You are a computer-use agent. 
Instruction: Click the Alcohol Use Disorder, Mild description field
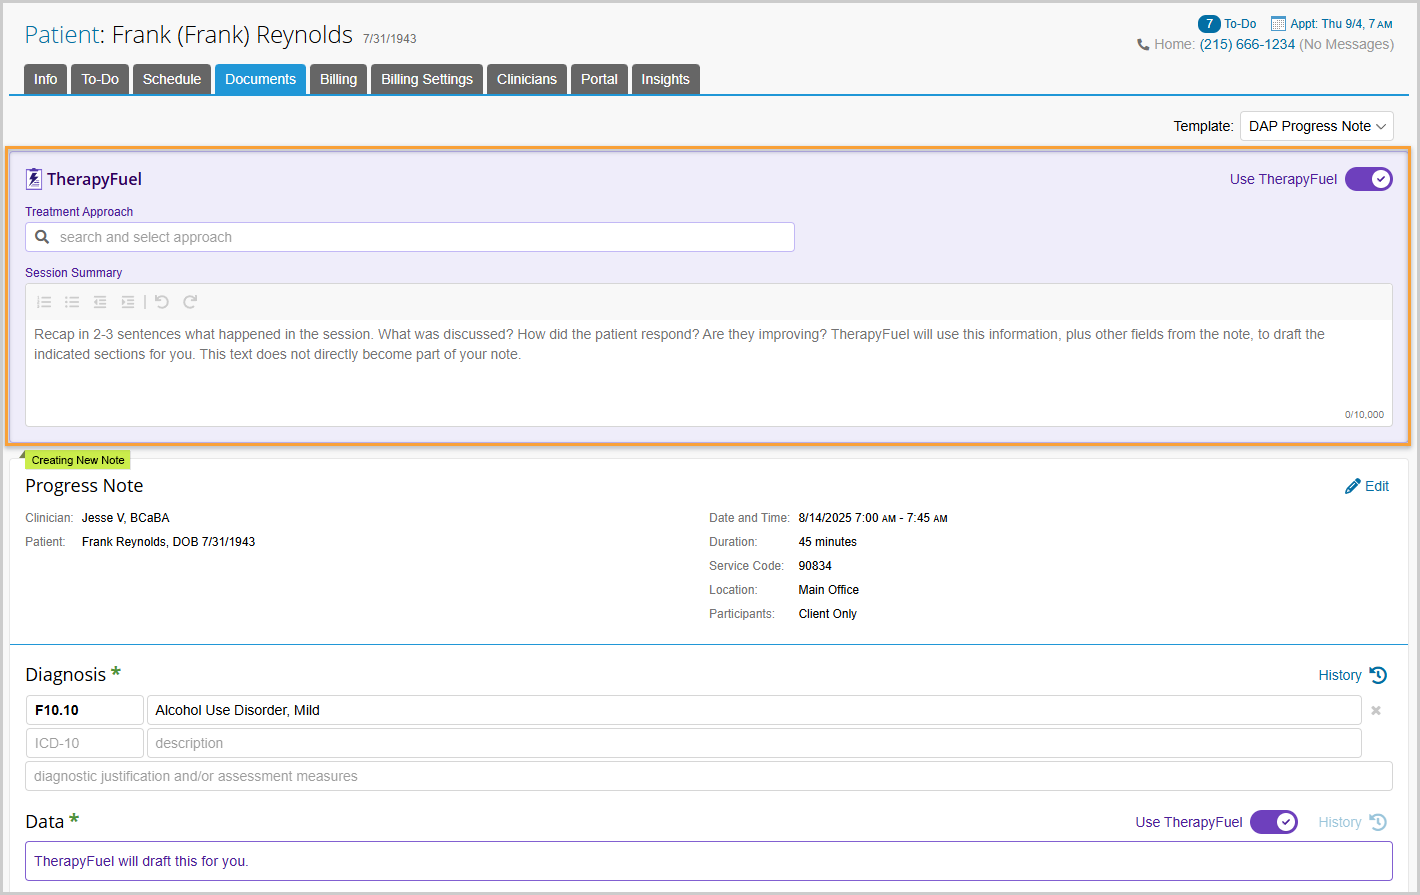tap(754, 710)
